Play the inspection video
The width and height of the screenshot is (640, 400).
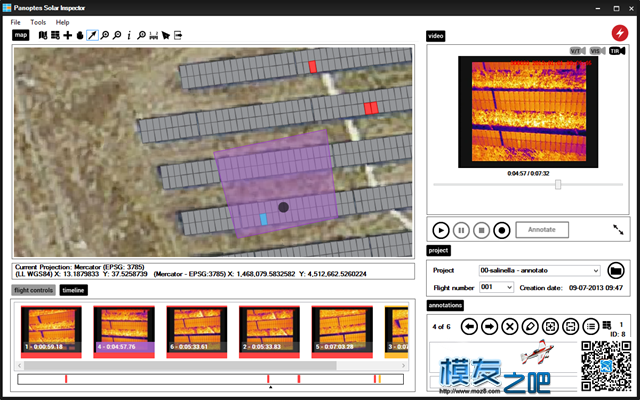[441, 231]
